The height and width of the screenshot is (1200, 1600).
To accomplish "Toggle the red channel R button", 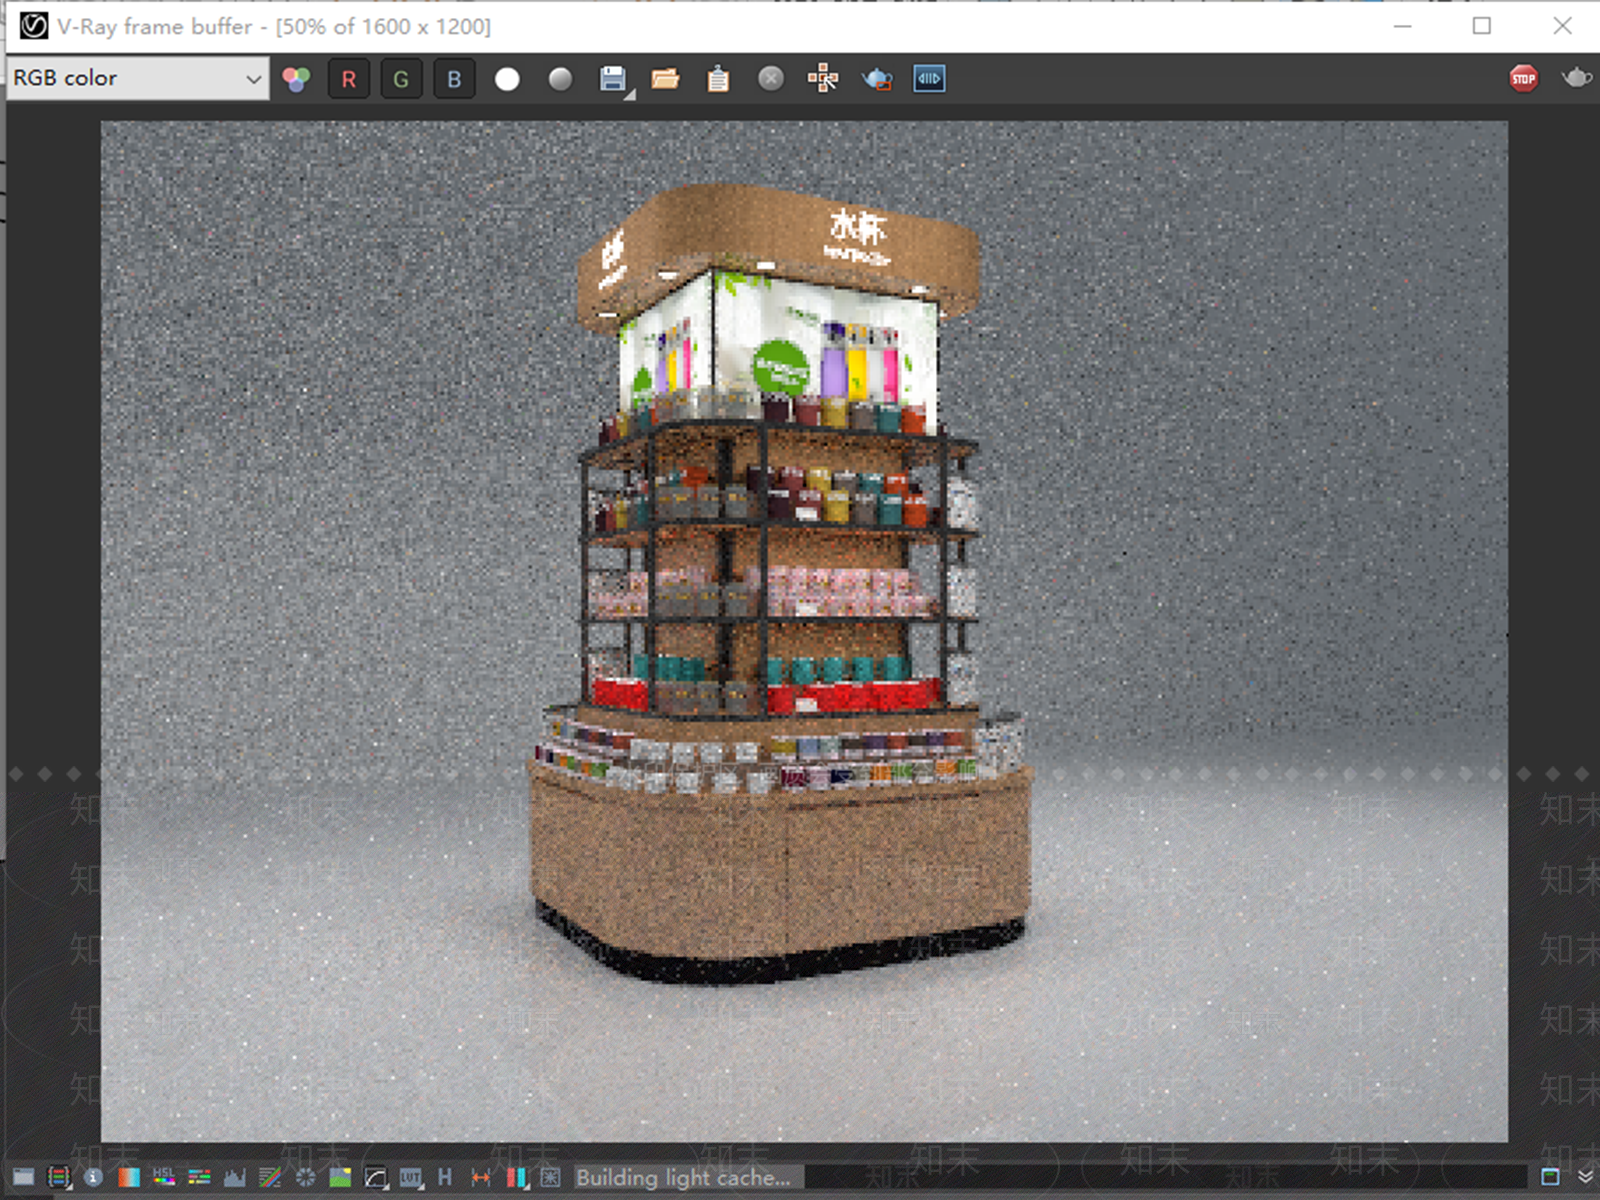I will [x=349, y=79].
